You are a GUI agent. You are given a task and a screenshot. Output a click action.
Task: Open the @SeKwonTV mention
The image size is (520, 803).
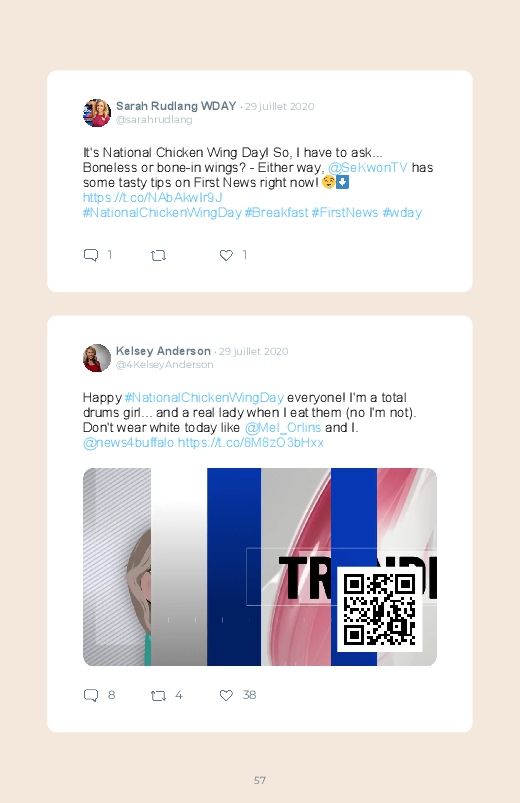point(368,167)
